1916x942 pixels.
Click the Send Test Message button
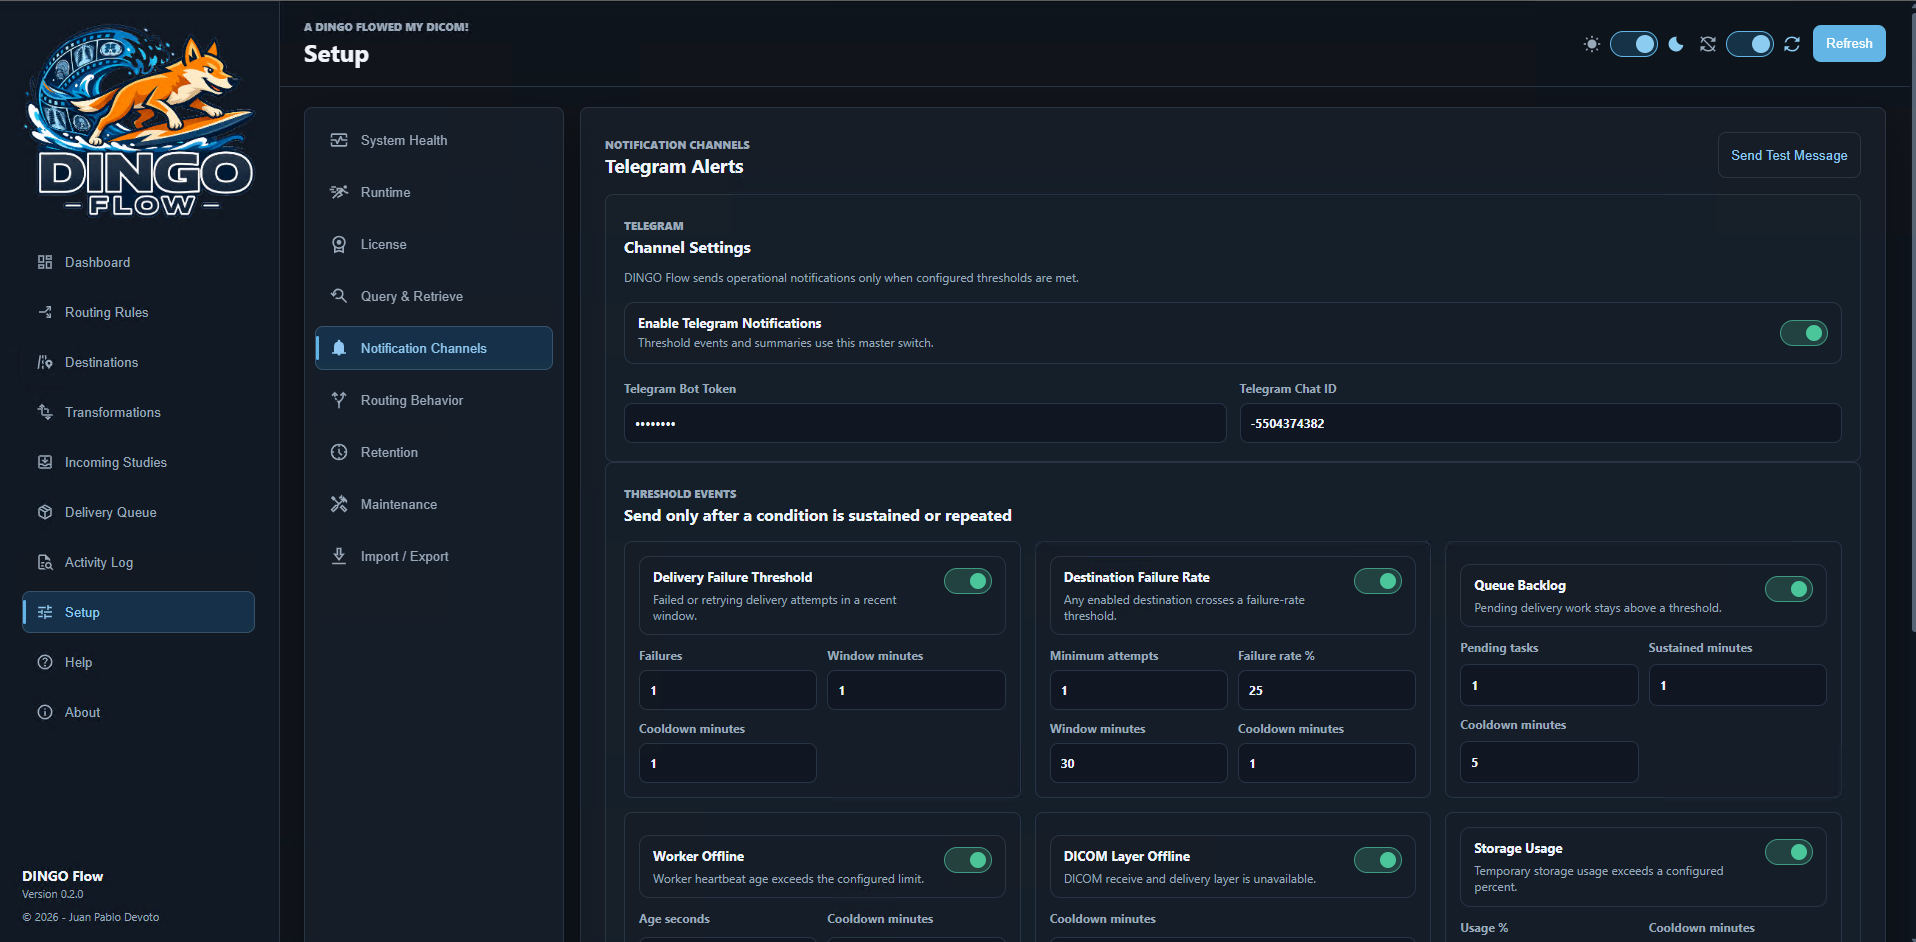[x=1789, y=155]
